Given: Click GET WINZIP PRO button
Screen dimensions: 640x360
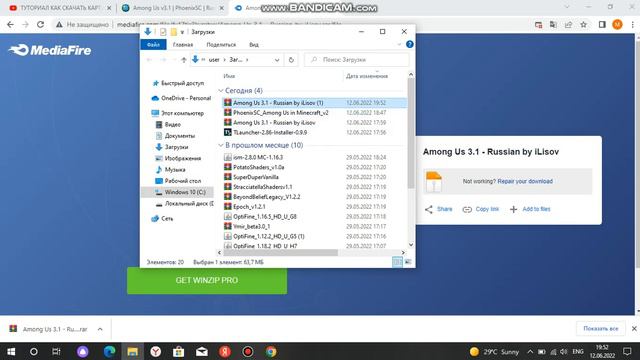Looking at the screenshot, I should (207, 281).
